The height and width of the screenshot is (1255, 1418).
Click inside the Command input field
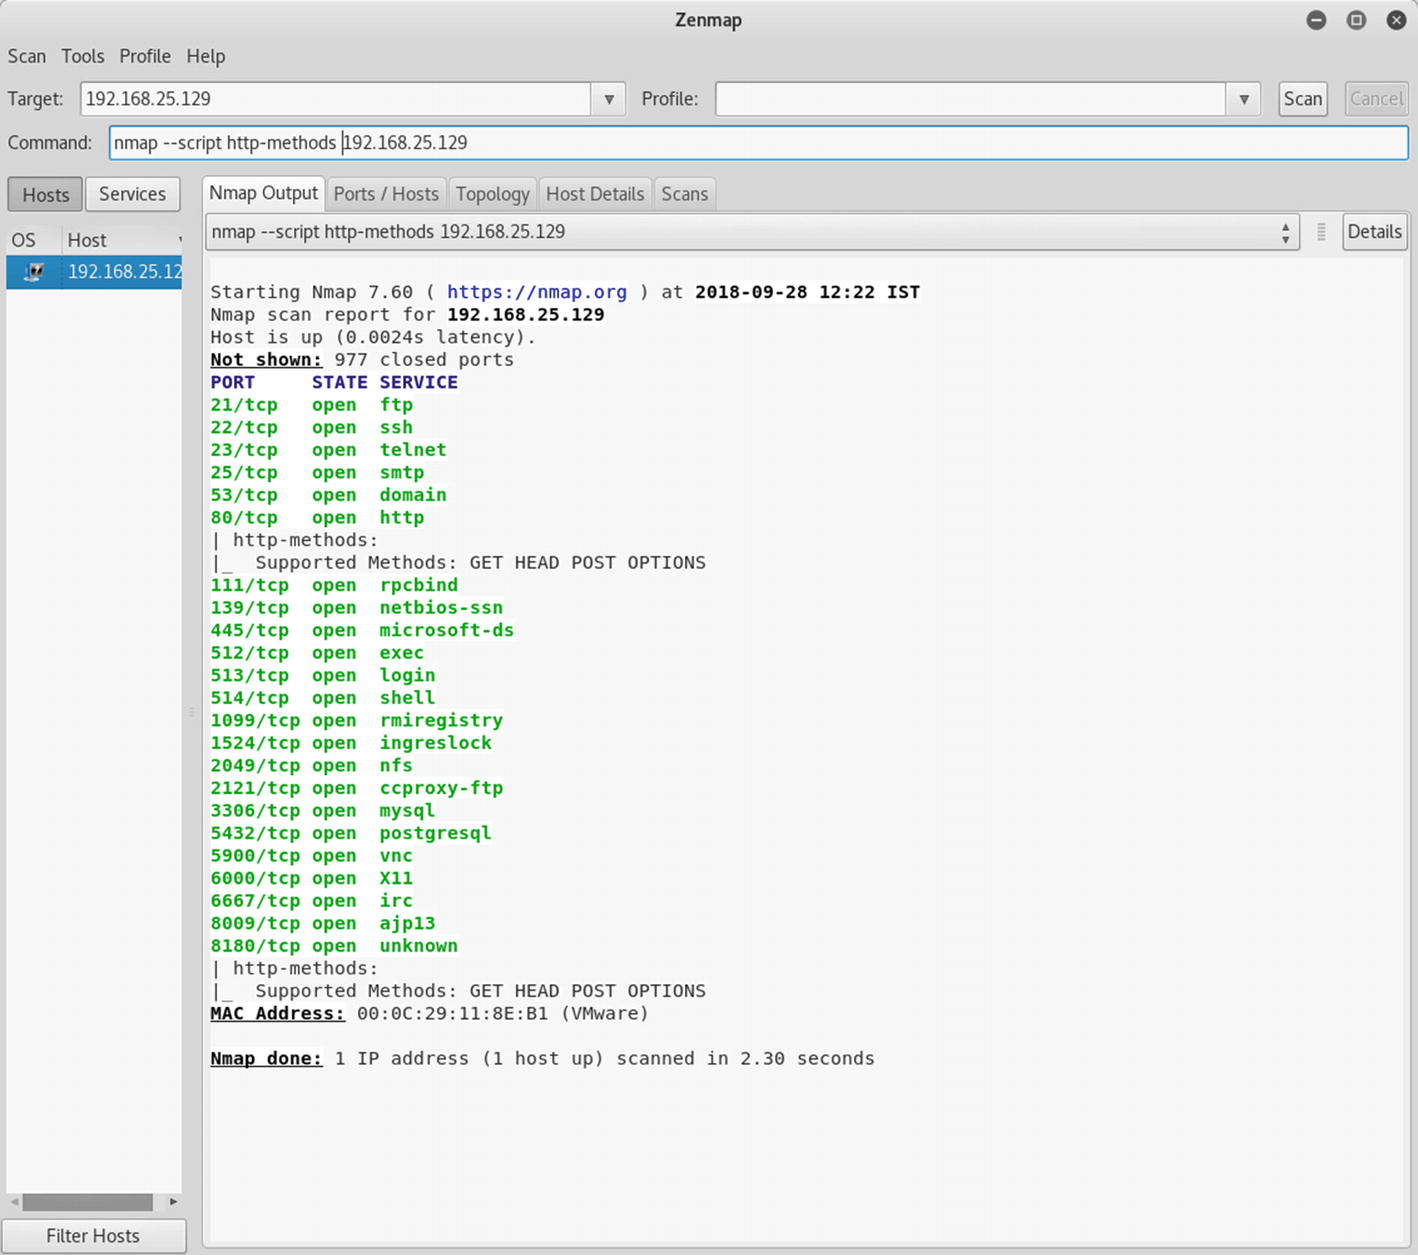(x=758, y=143)
